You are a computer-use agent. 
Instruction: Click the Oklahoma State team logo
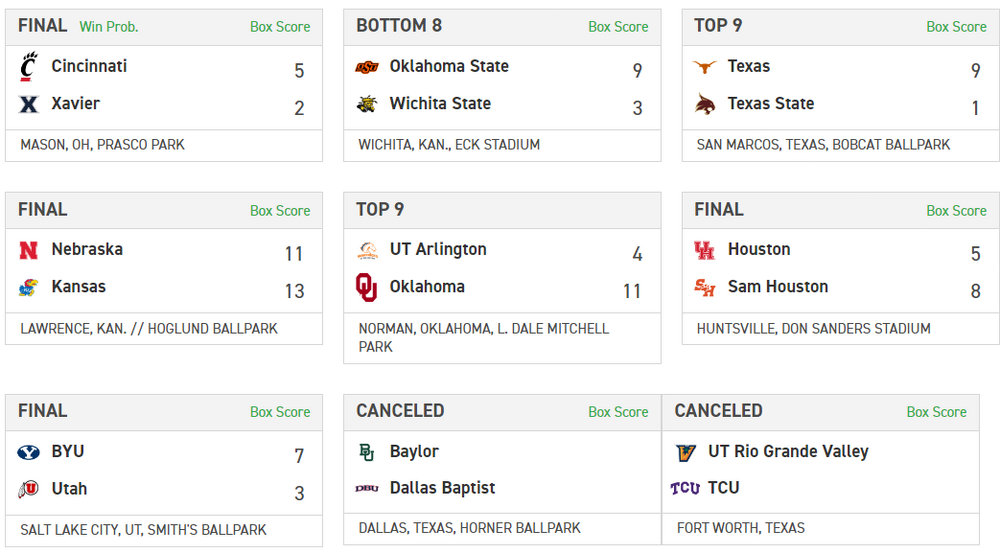pos(367,67)
